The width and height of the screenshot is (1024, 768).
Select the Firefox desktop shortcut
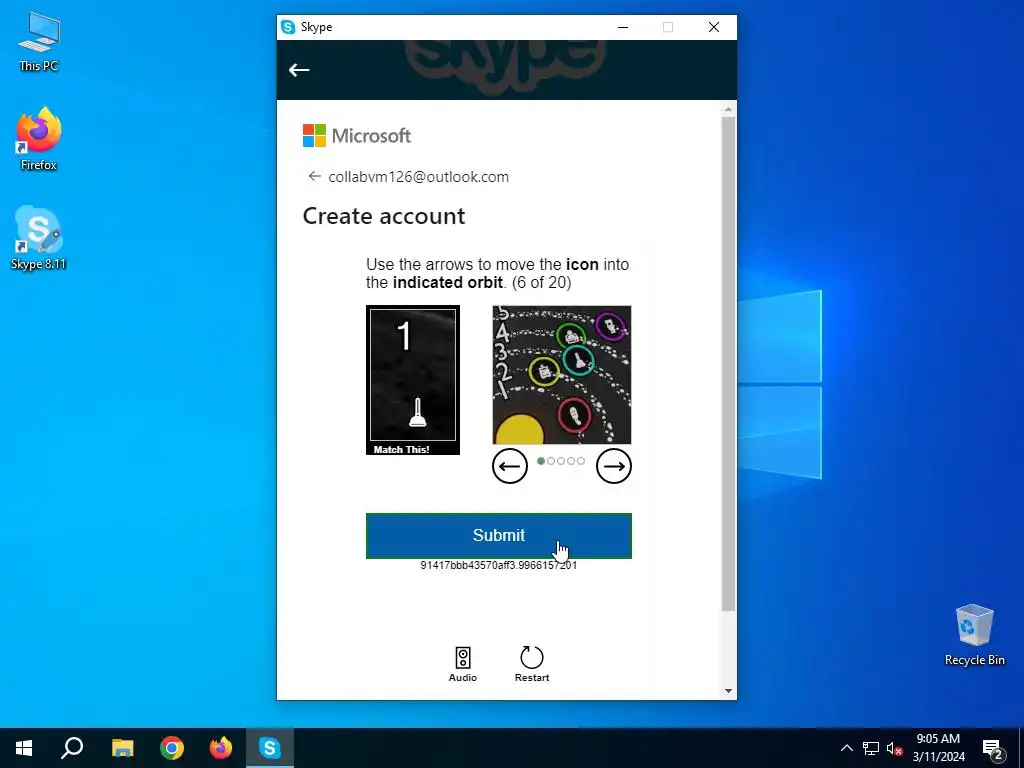coord(39,139)
